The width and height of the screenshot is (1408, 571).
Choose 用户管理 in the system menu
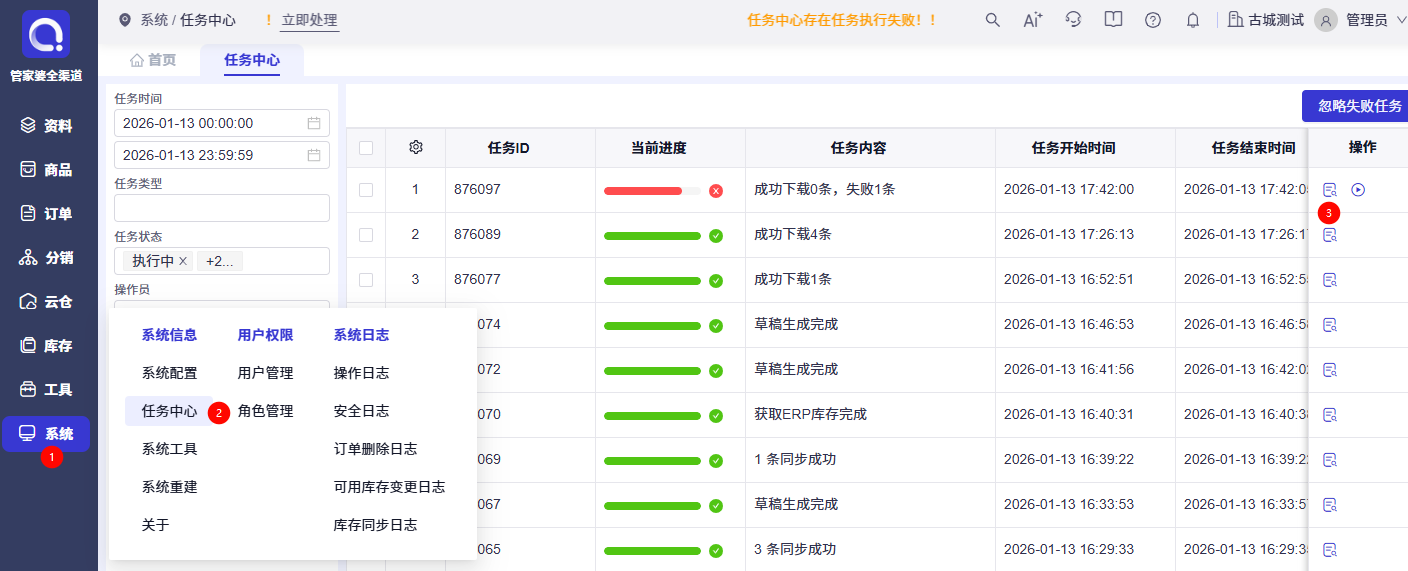[265, 373]
